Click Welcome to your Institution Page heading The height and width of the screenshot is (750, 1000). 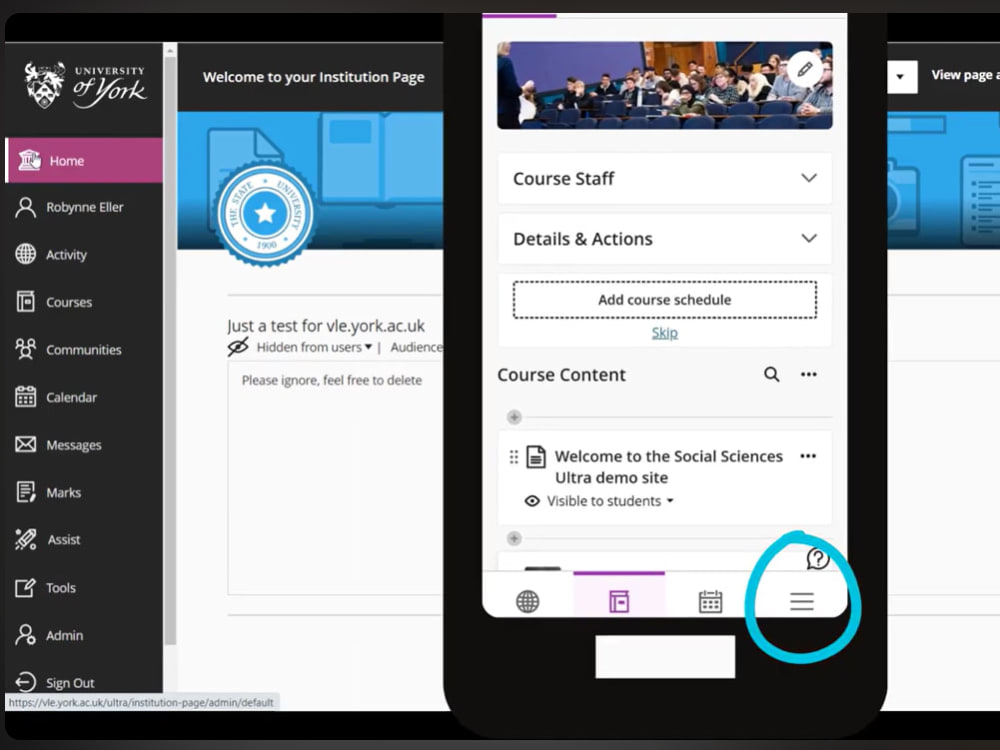coord(313,77)
